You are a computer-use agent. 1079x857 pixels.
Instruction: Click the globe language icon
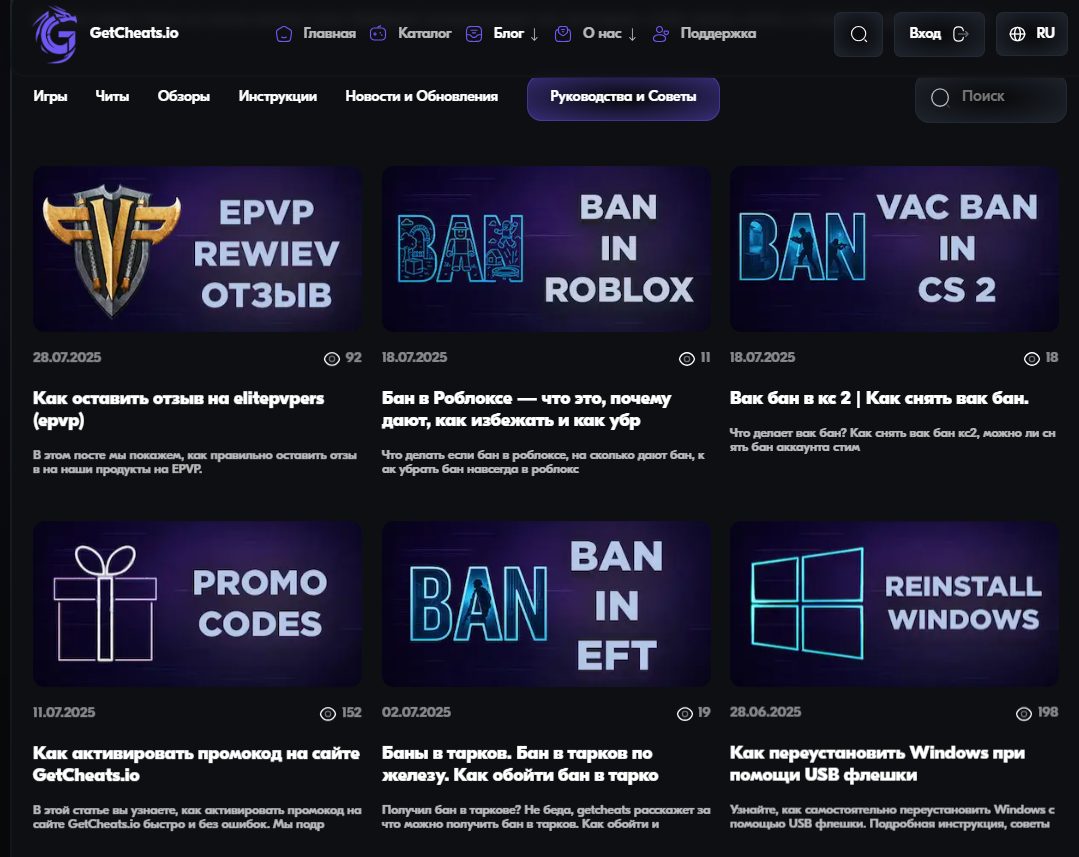(x=1017, y=34)
